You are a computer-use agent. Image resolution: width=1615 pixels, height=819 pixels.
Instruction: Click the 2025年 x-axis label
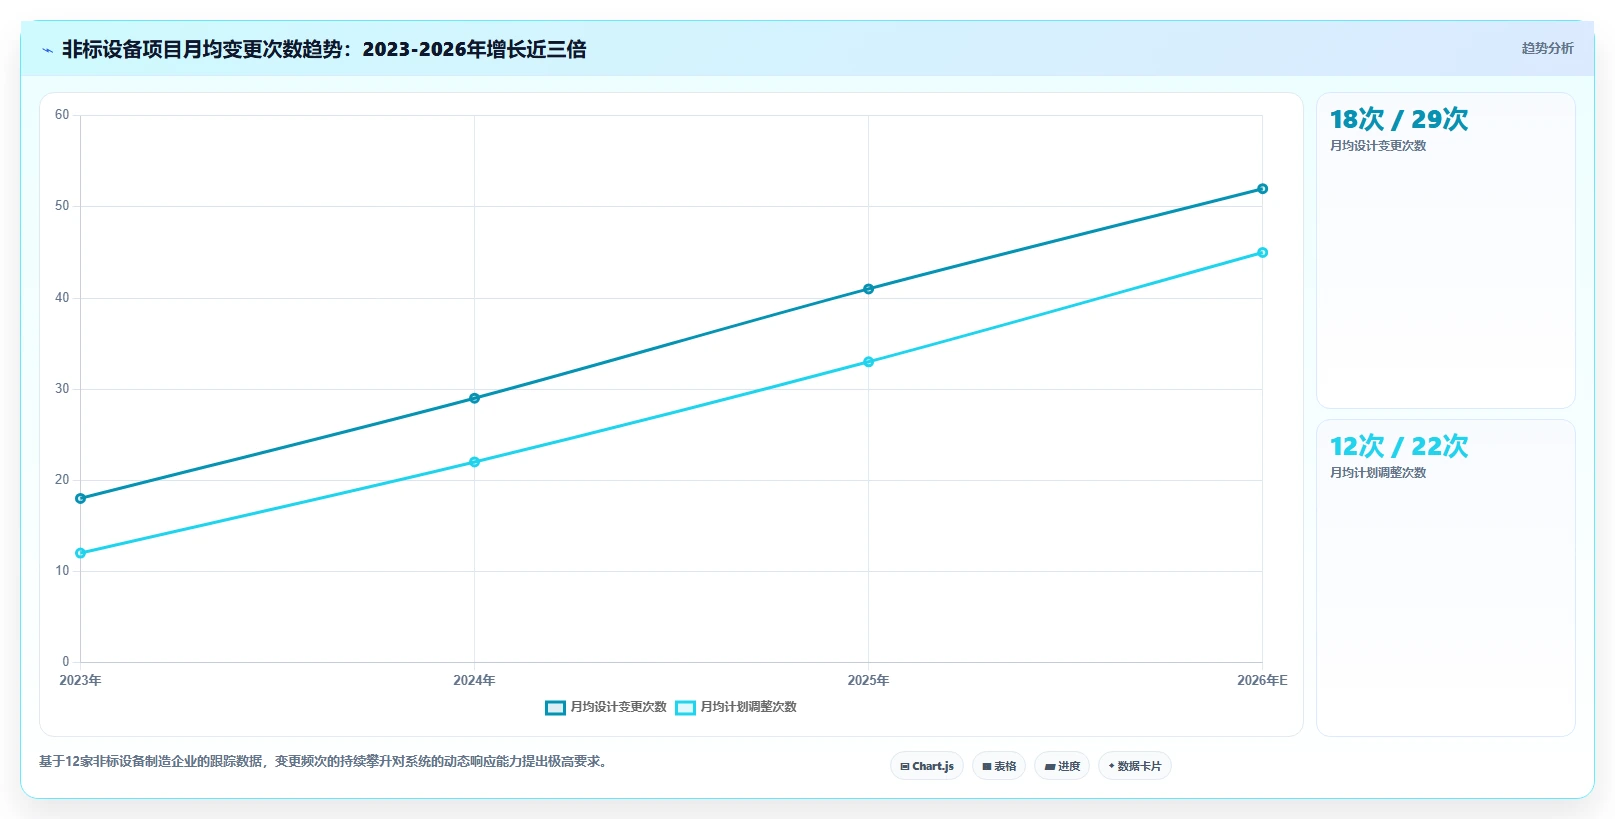(x=868, y=680)
